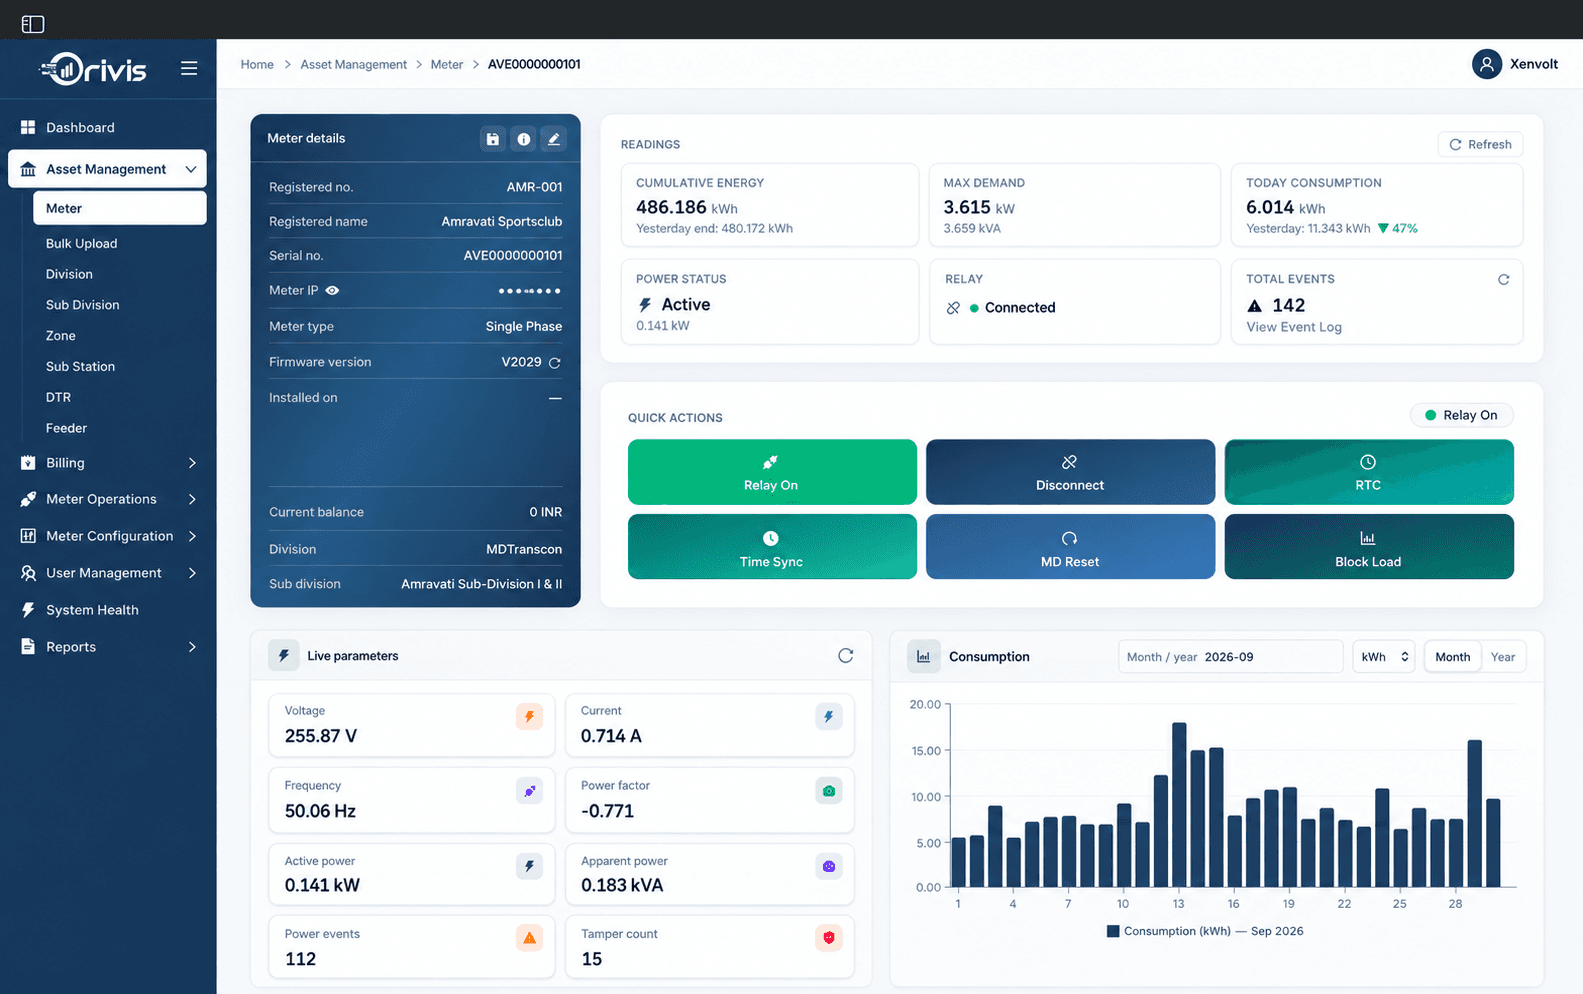Screen dimensions: 1583x994
Task: Click the edit pencil icon in Meter details
Action: pyautogui.click(x=554, y=139)
